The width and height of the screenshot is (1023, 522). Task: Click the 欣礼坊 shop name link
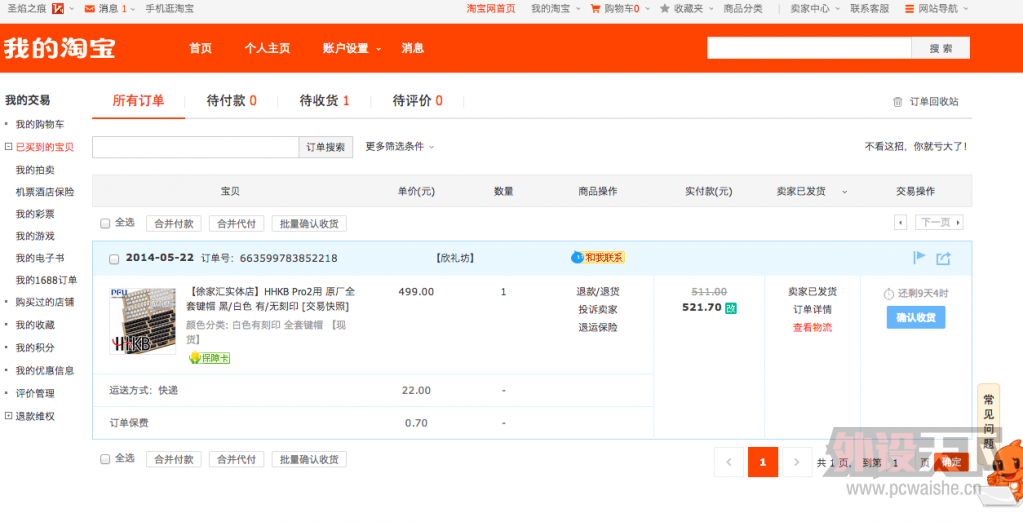455,258
